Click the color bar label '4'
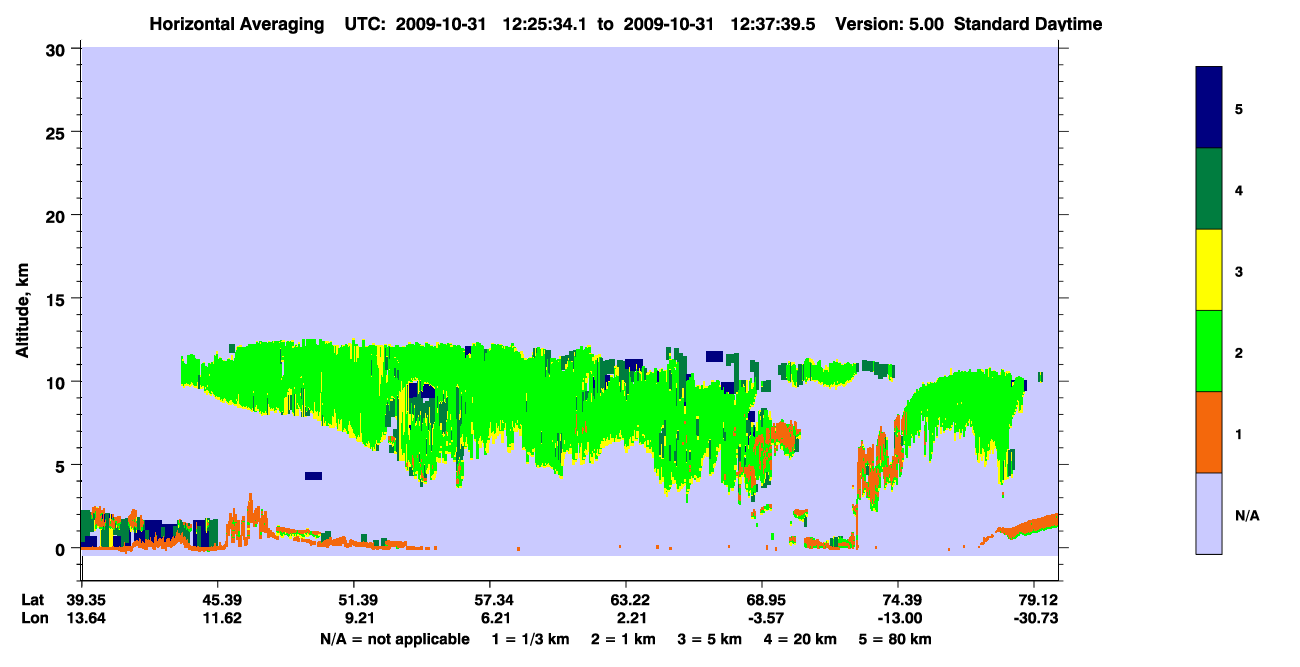Screen dimensions: 1300x667 click(x=1239, y=189)
